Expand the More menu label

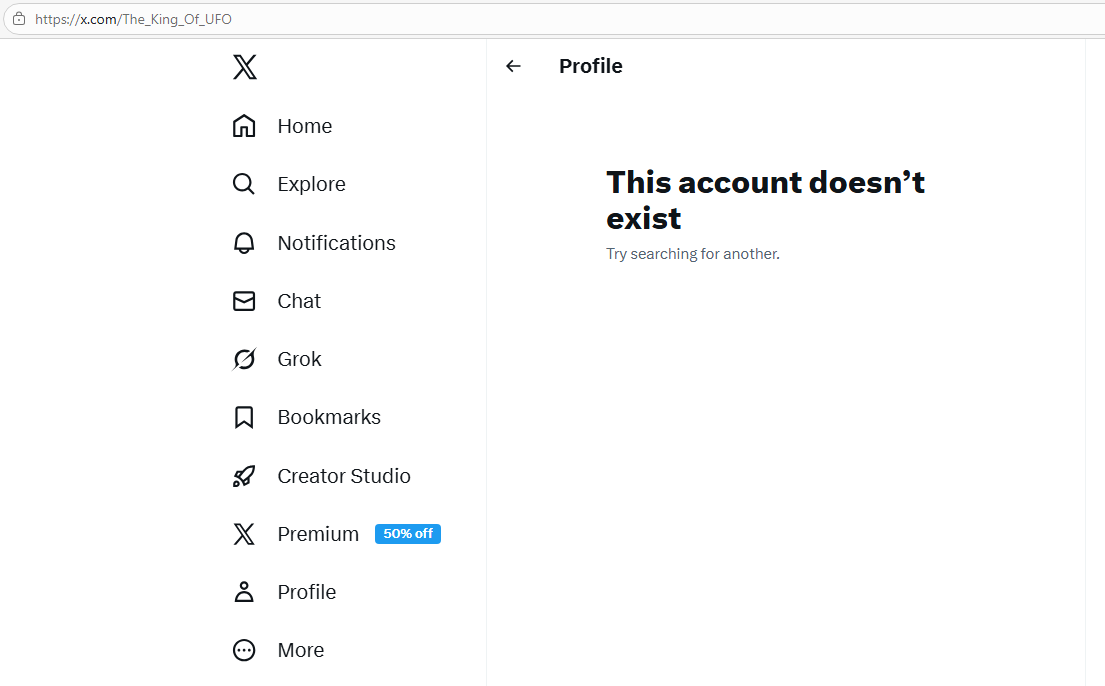coord(301,650)
